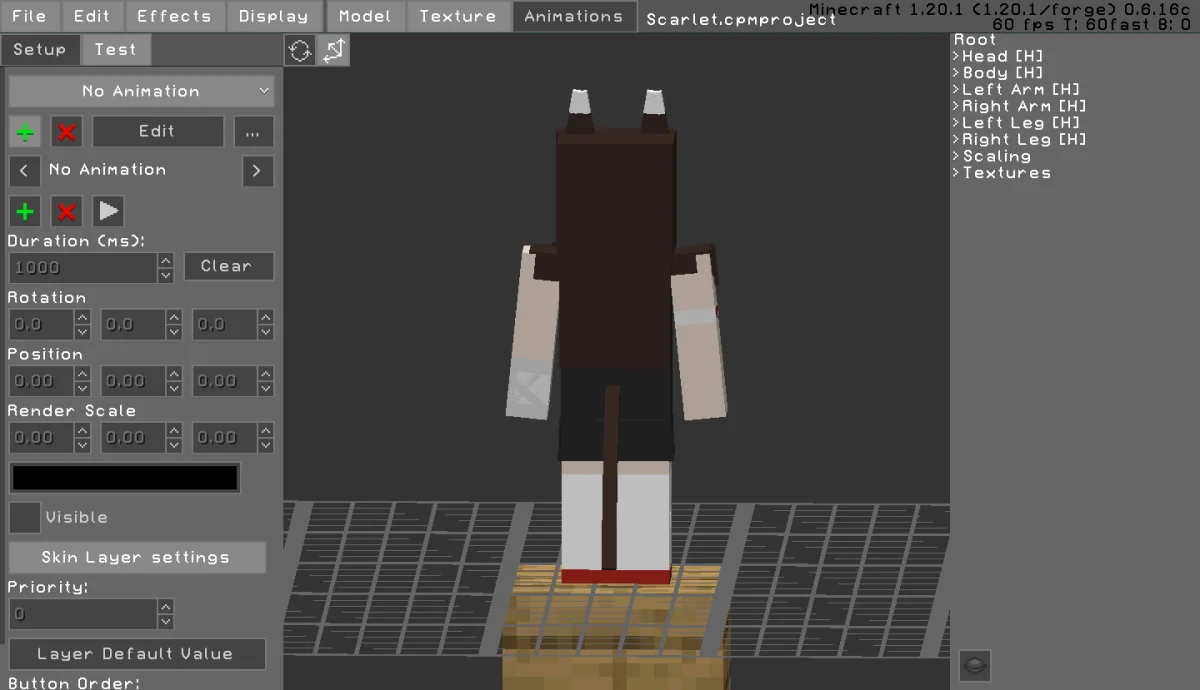
Task: Open the three-dots more options button
Action: 254,132
